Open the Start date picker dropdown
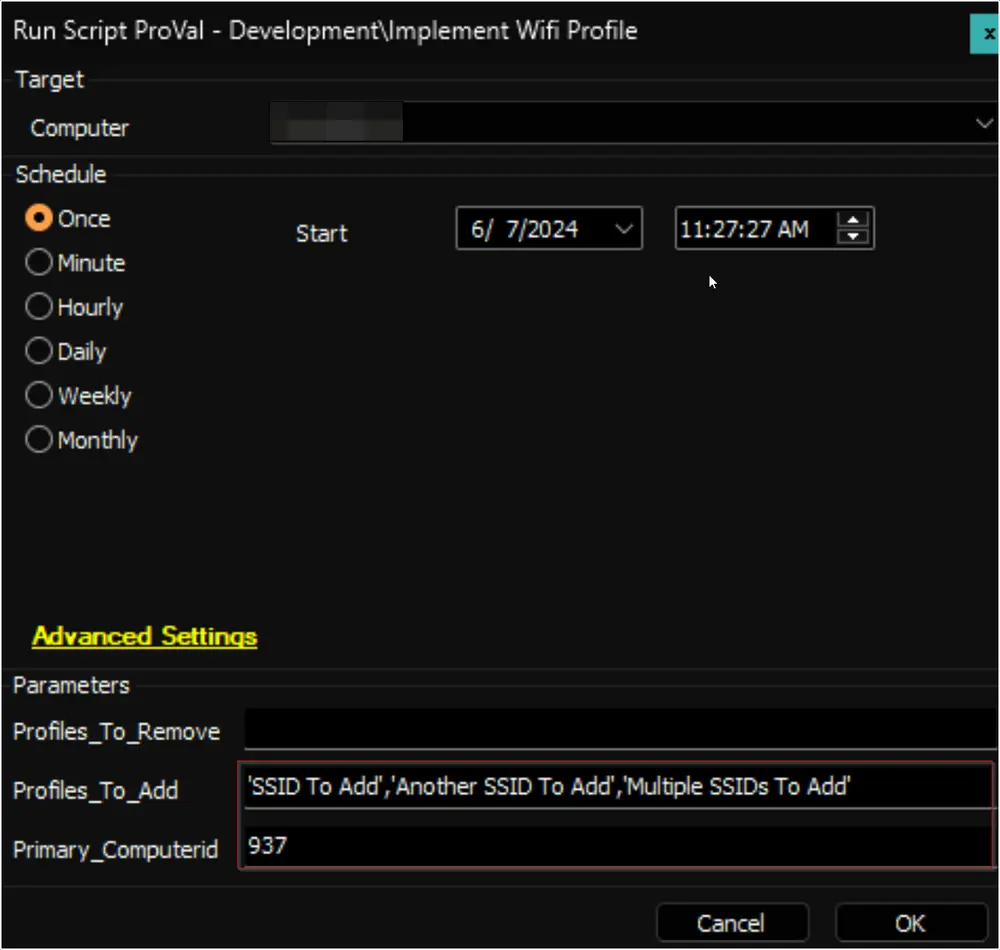This screenshot has height=950, width=1000. tap(624, 228)
